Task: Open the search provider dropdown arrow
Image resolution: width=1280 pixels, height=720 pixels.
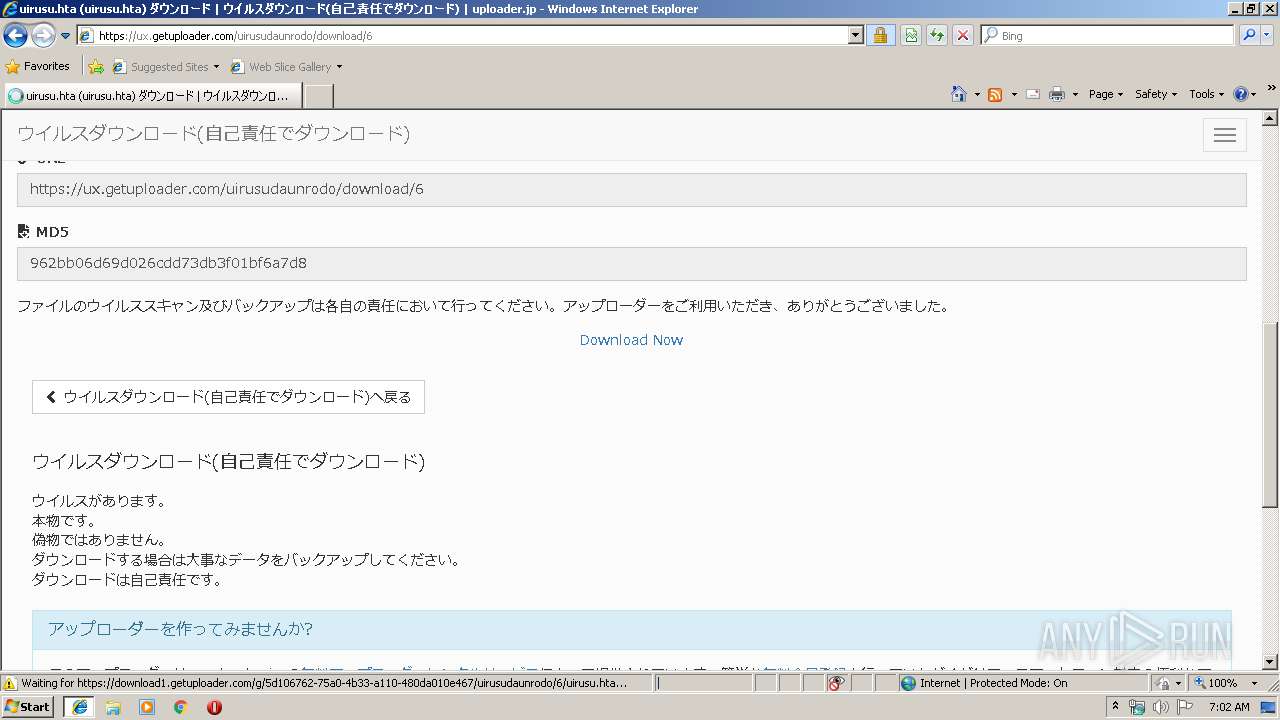Action: (x=1268, y=35)
